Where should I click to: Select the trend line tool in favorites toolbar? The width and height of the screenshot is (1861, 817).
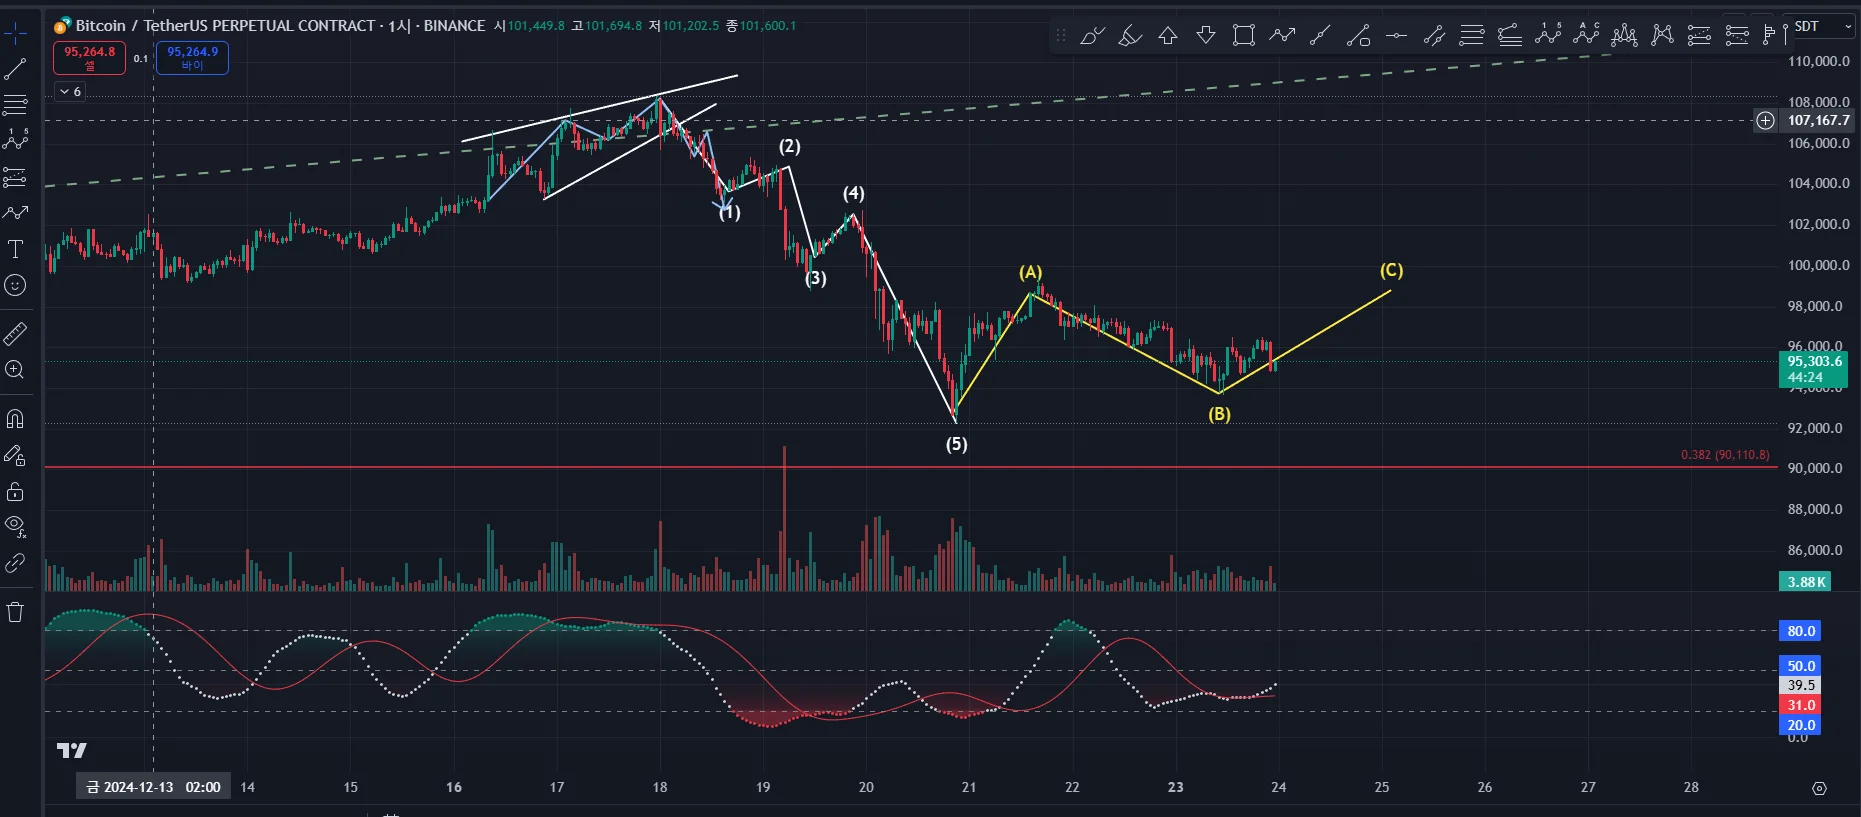1320,36
